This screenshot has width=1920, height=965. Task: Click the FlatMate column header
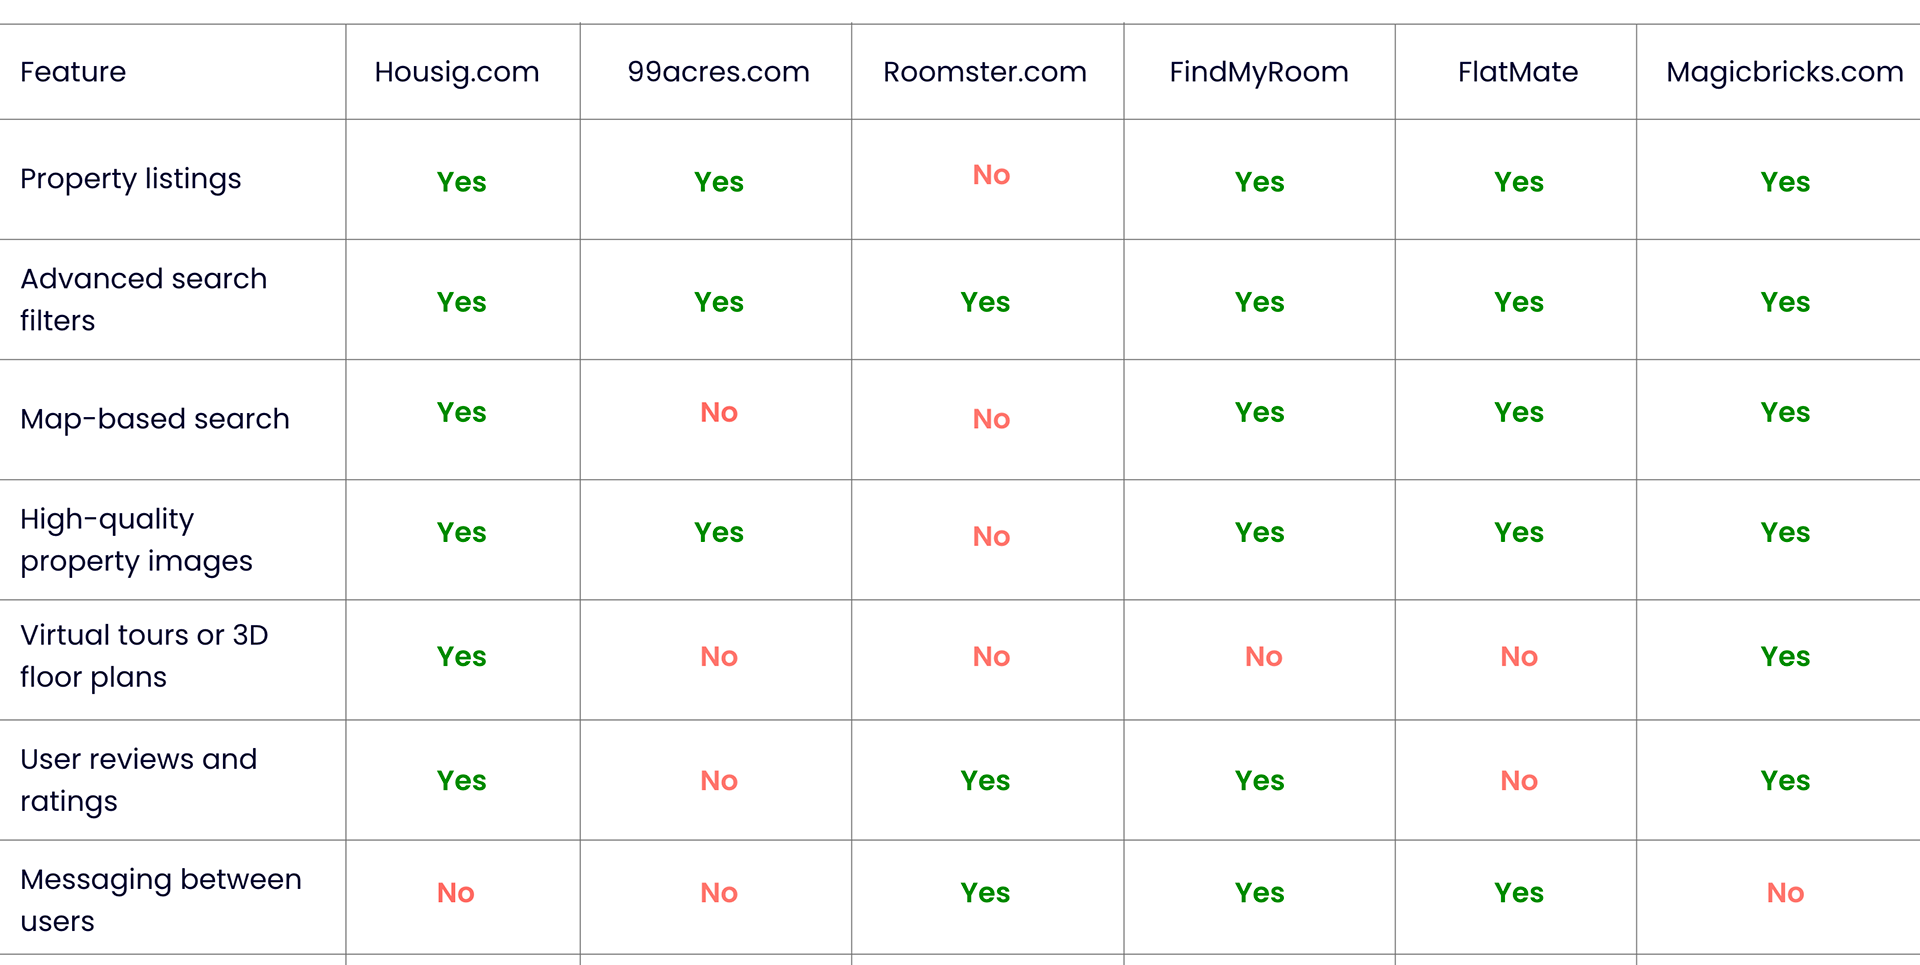coord(1517,72)
